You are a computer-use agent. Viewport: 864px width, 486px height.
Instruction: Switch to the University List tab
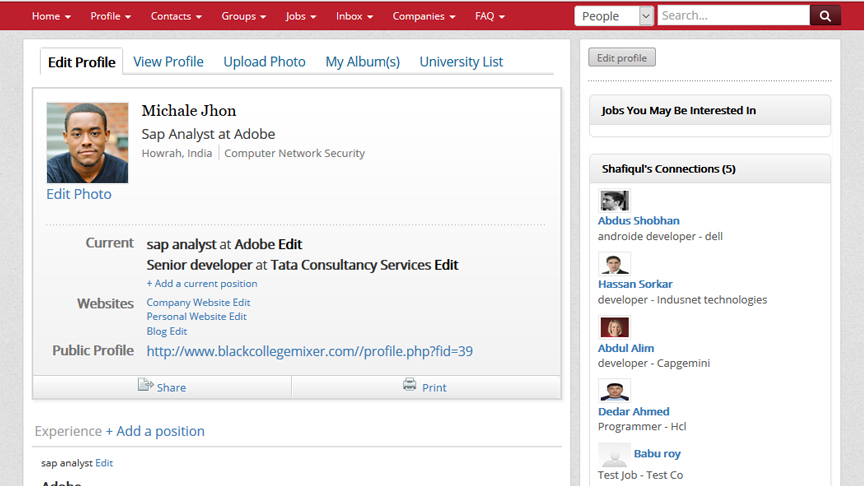click(x=461, y=62)
